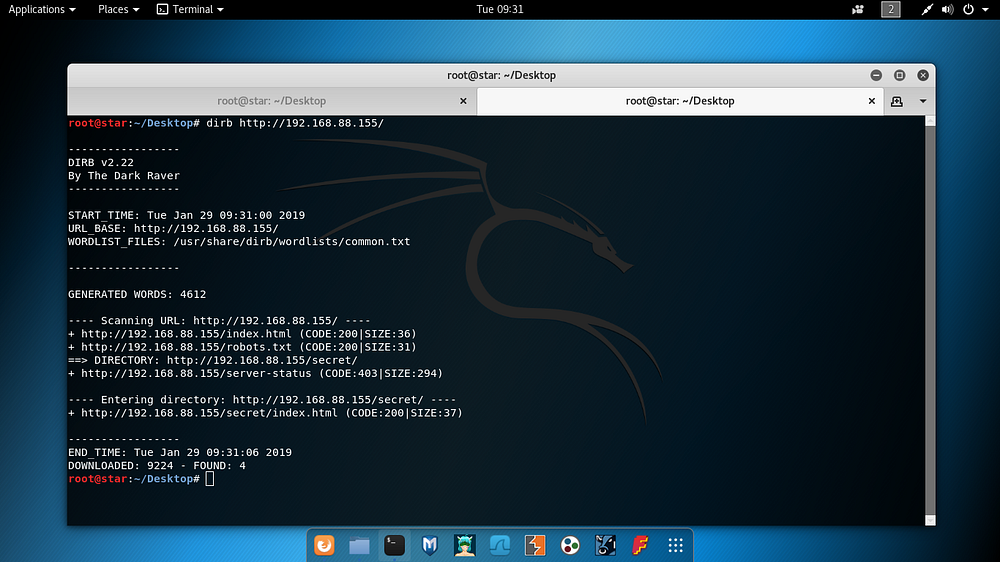Image resolution: width=1000 pixels, height=562 pixels.
Task: Click the URL_BASE line
Action: pyautogui.click(x=173, y=228)
